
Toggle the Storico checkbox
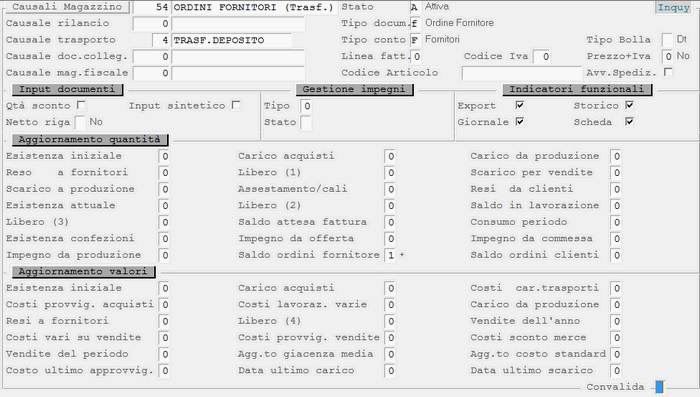[x=629, y=105]
